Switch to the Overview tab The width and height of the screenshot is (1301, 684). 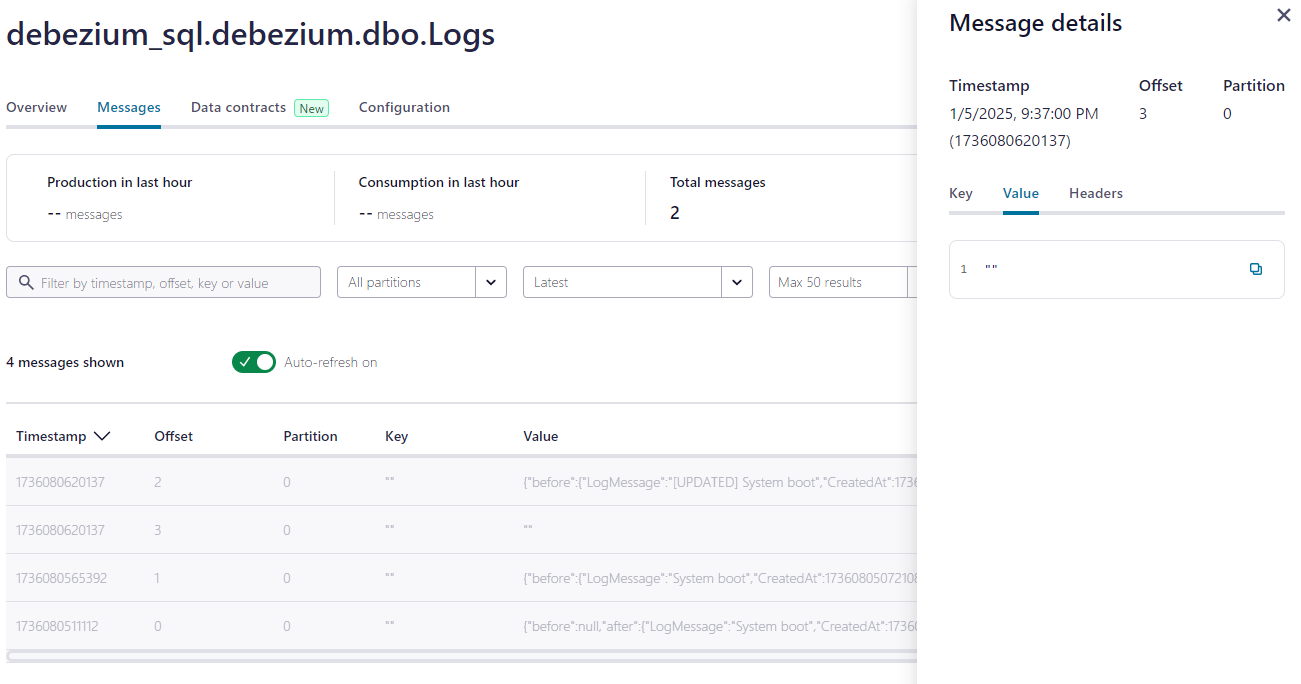pyautogui.click(x=36, y=107)
